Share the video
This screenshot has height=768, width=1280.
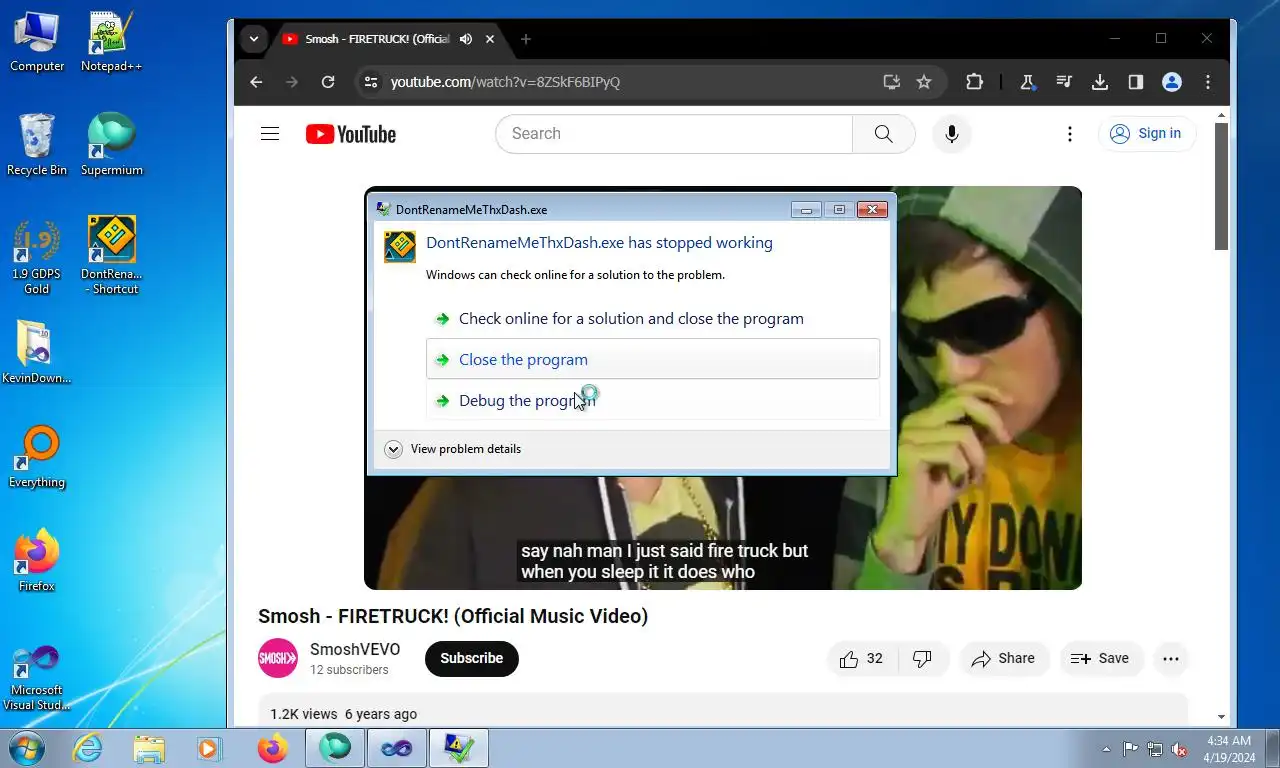1004,658
